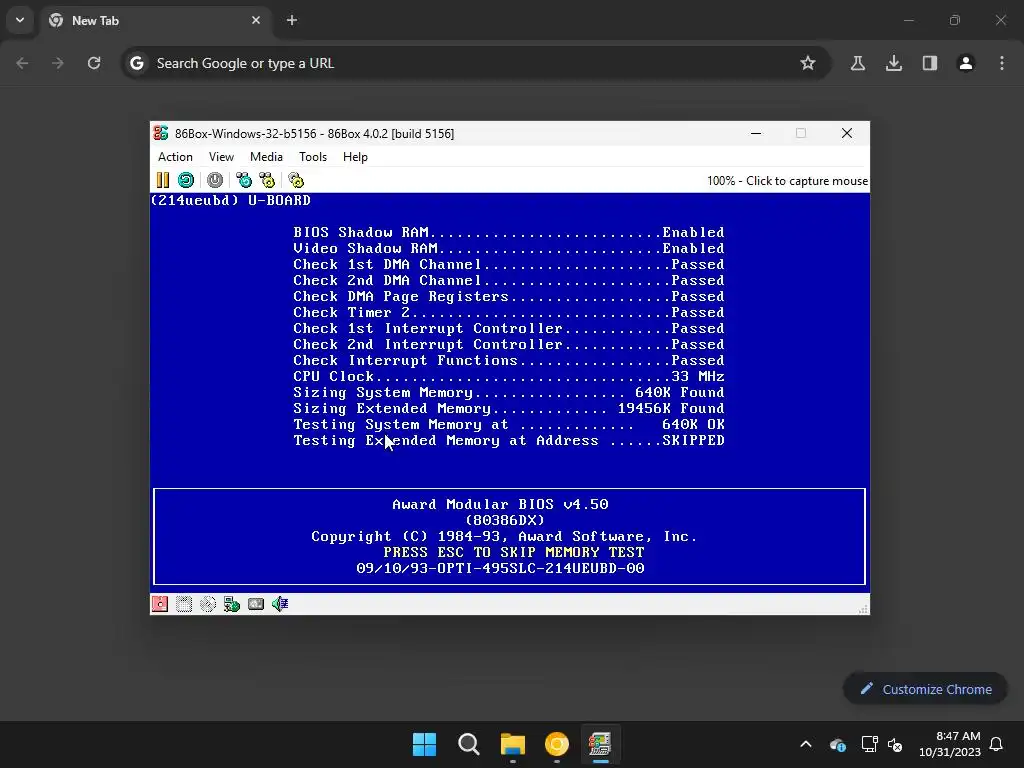This screenshot has width=1024, height=768.
Task: Send Ctrl+Alt+Esc via toolbar icon
Action: (x=267, y=180)
